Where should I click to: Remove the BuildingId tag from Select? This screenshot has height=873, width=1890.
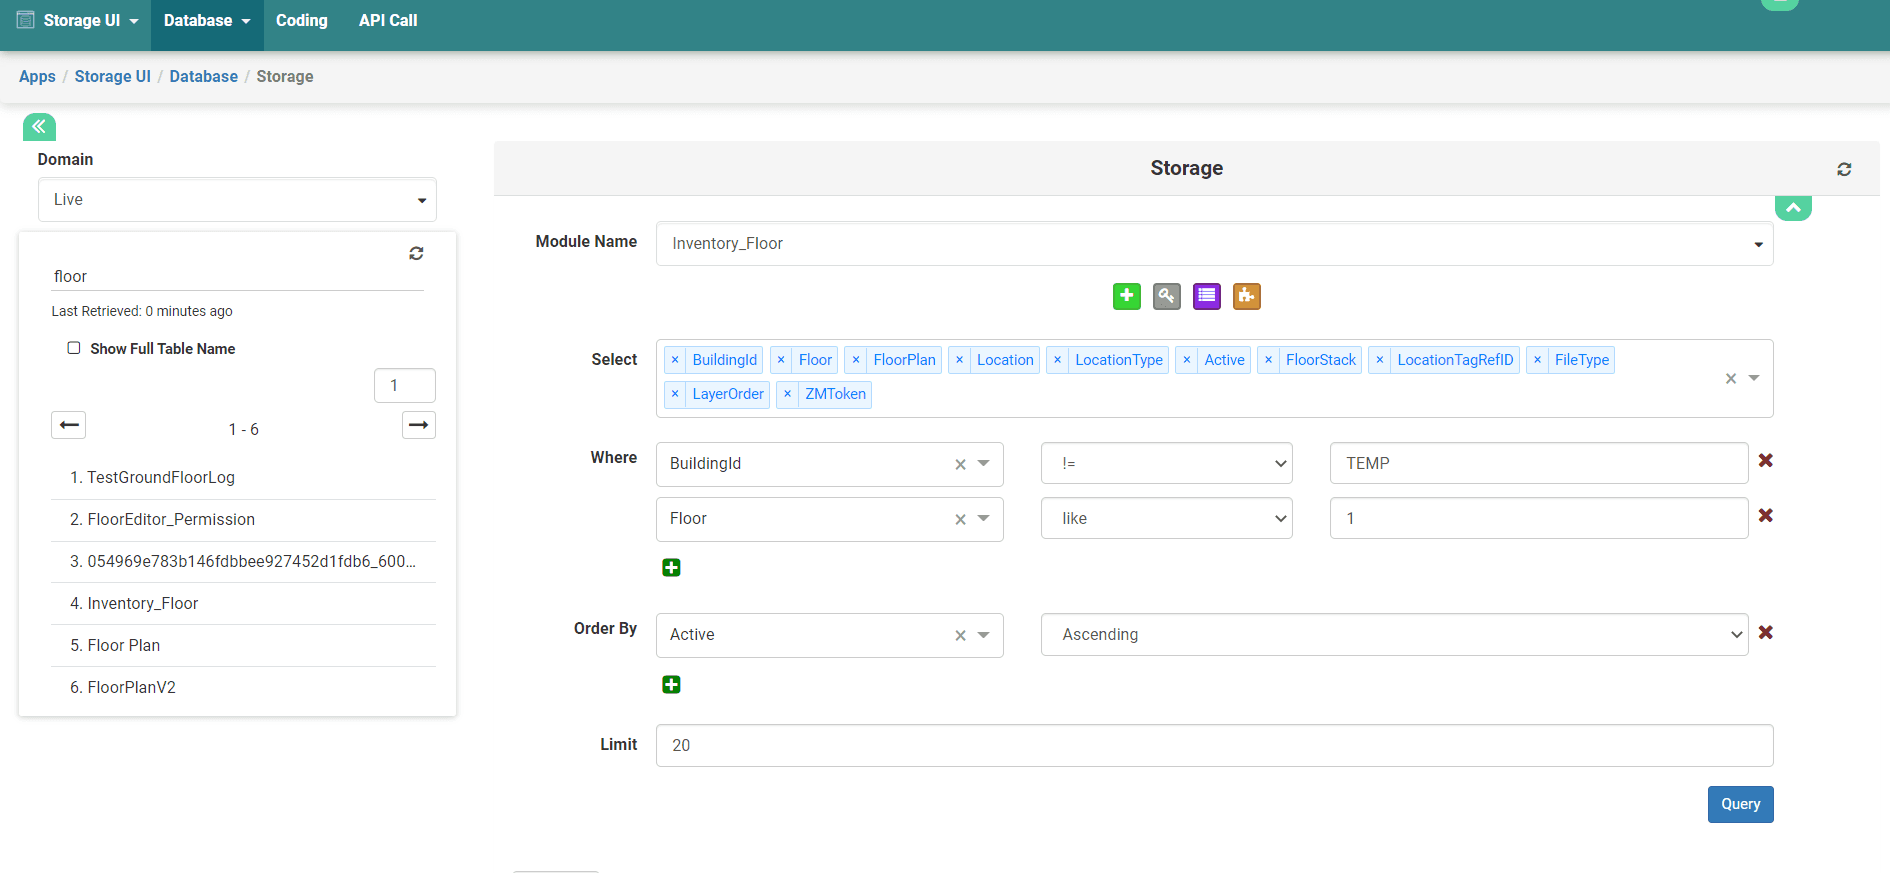[675, 360]
